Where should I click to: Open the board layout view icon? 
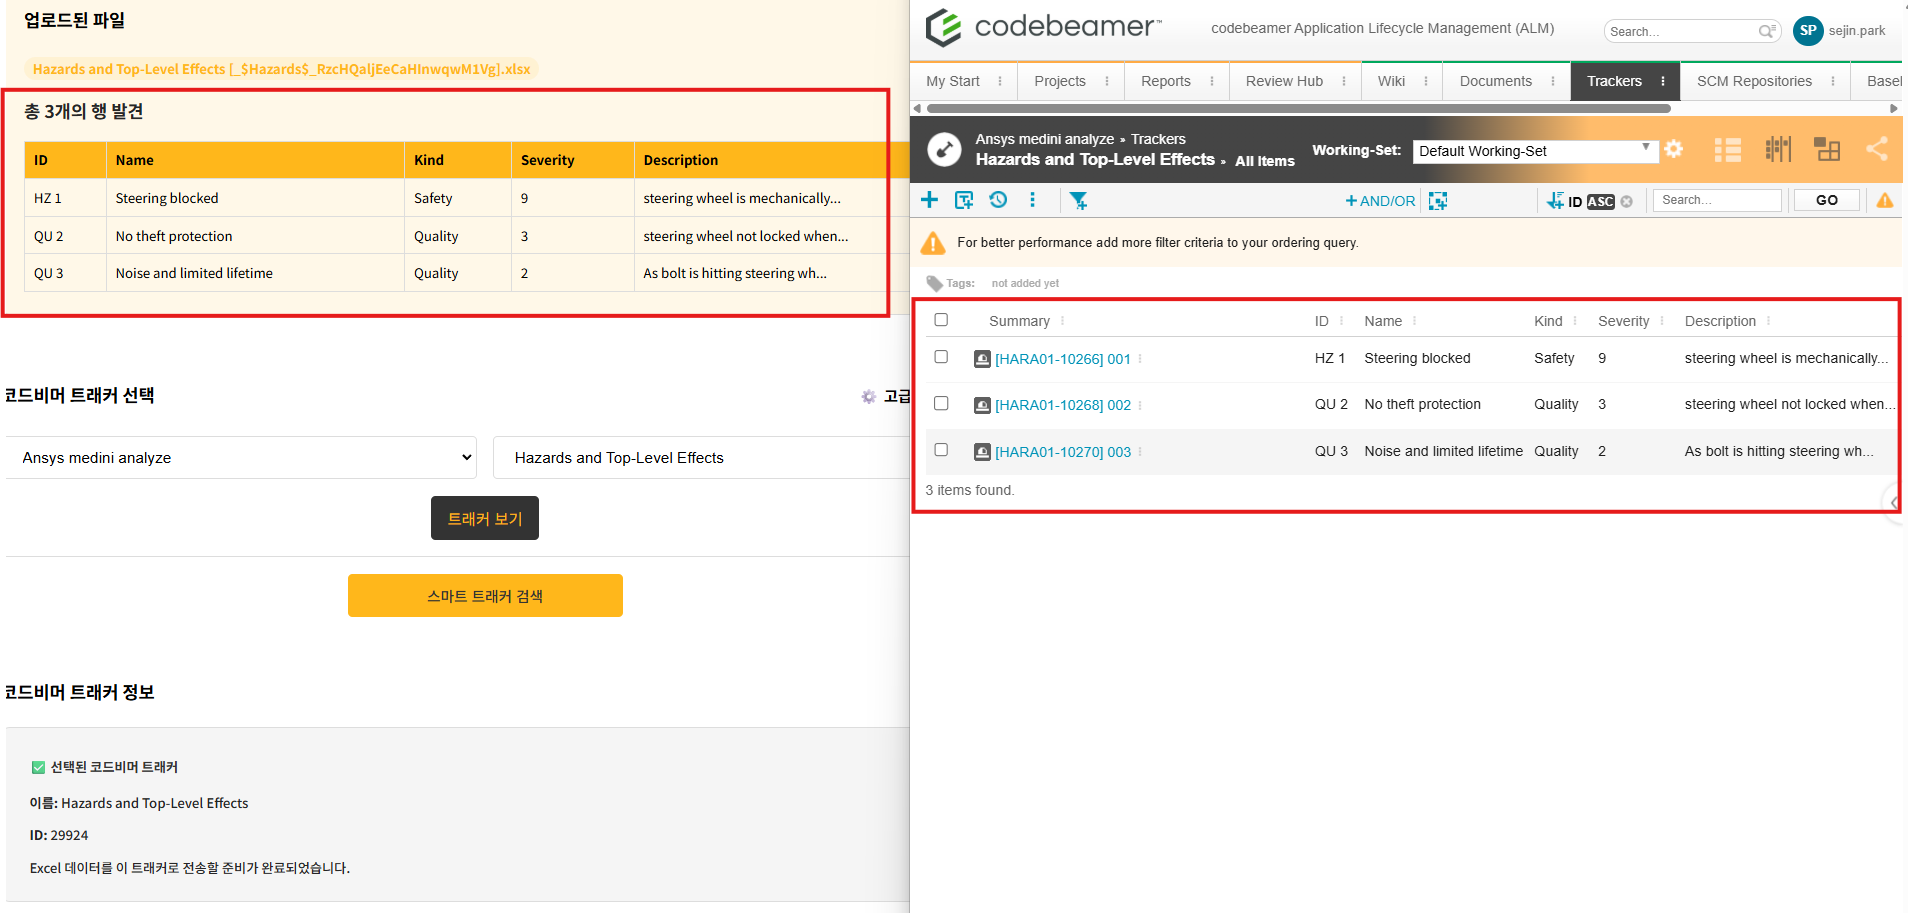pos(1827,150)
